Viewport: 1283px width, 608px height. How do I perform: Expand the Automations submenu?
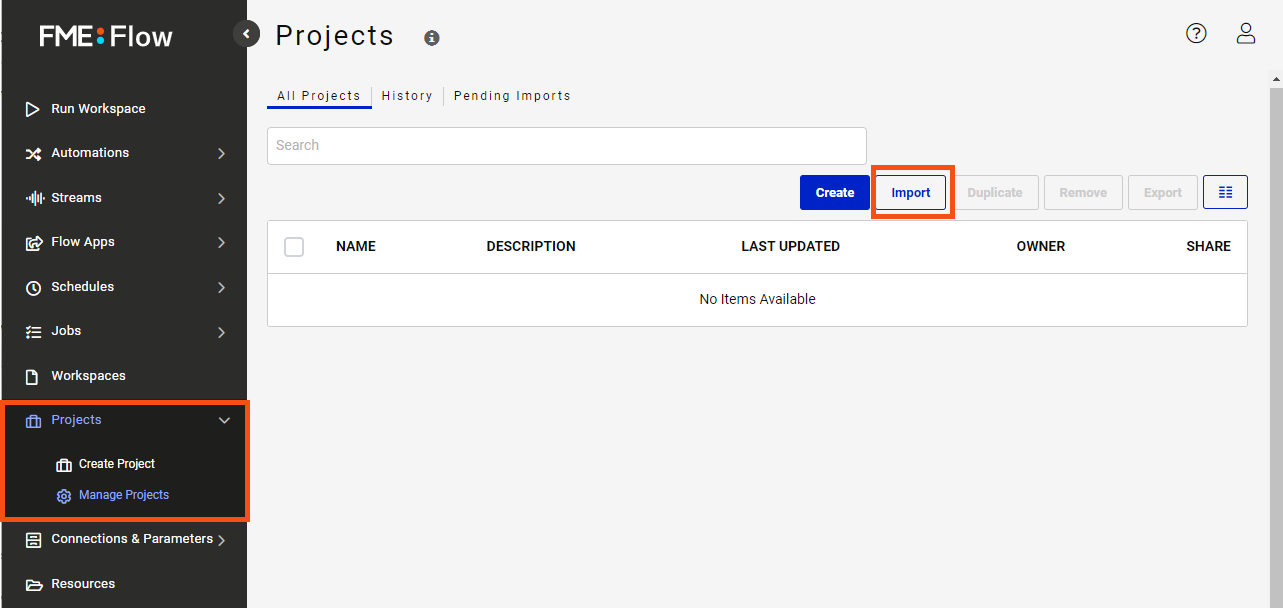pos(221,154)
